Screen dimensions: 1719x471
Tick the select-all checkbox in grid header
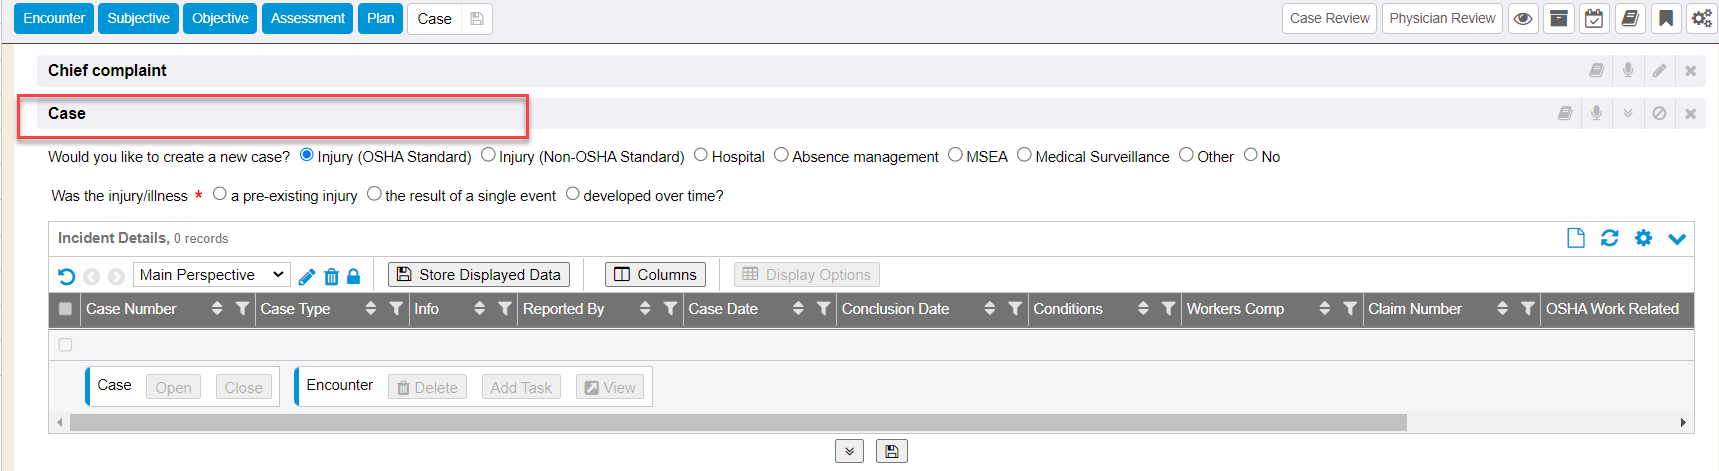point(65,309)
